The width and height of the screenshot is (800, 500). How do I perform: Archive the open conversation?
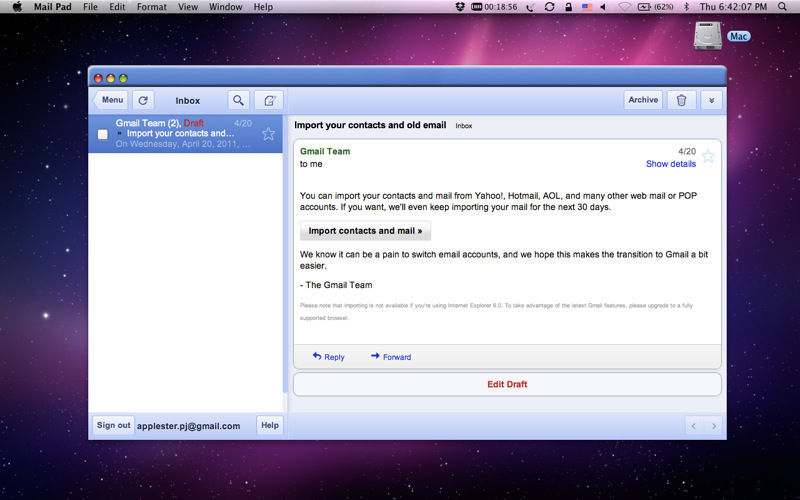pos(643,100)
